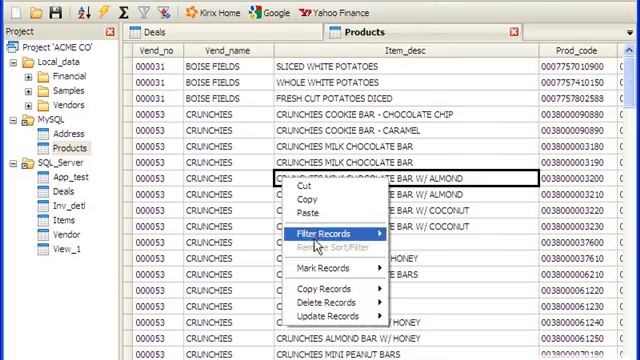This screenshot has width=640, height=360.
Task: Click CRUNCHIES COOKIE BAR - CHOCOLATE CHIP cell
Action: (x=406, y=115)
